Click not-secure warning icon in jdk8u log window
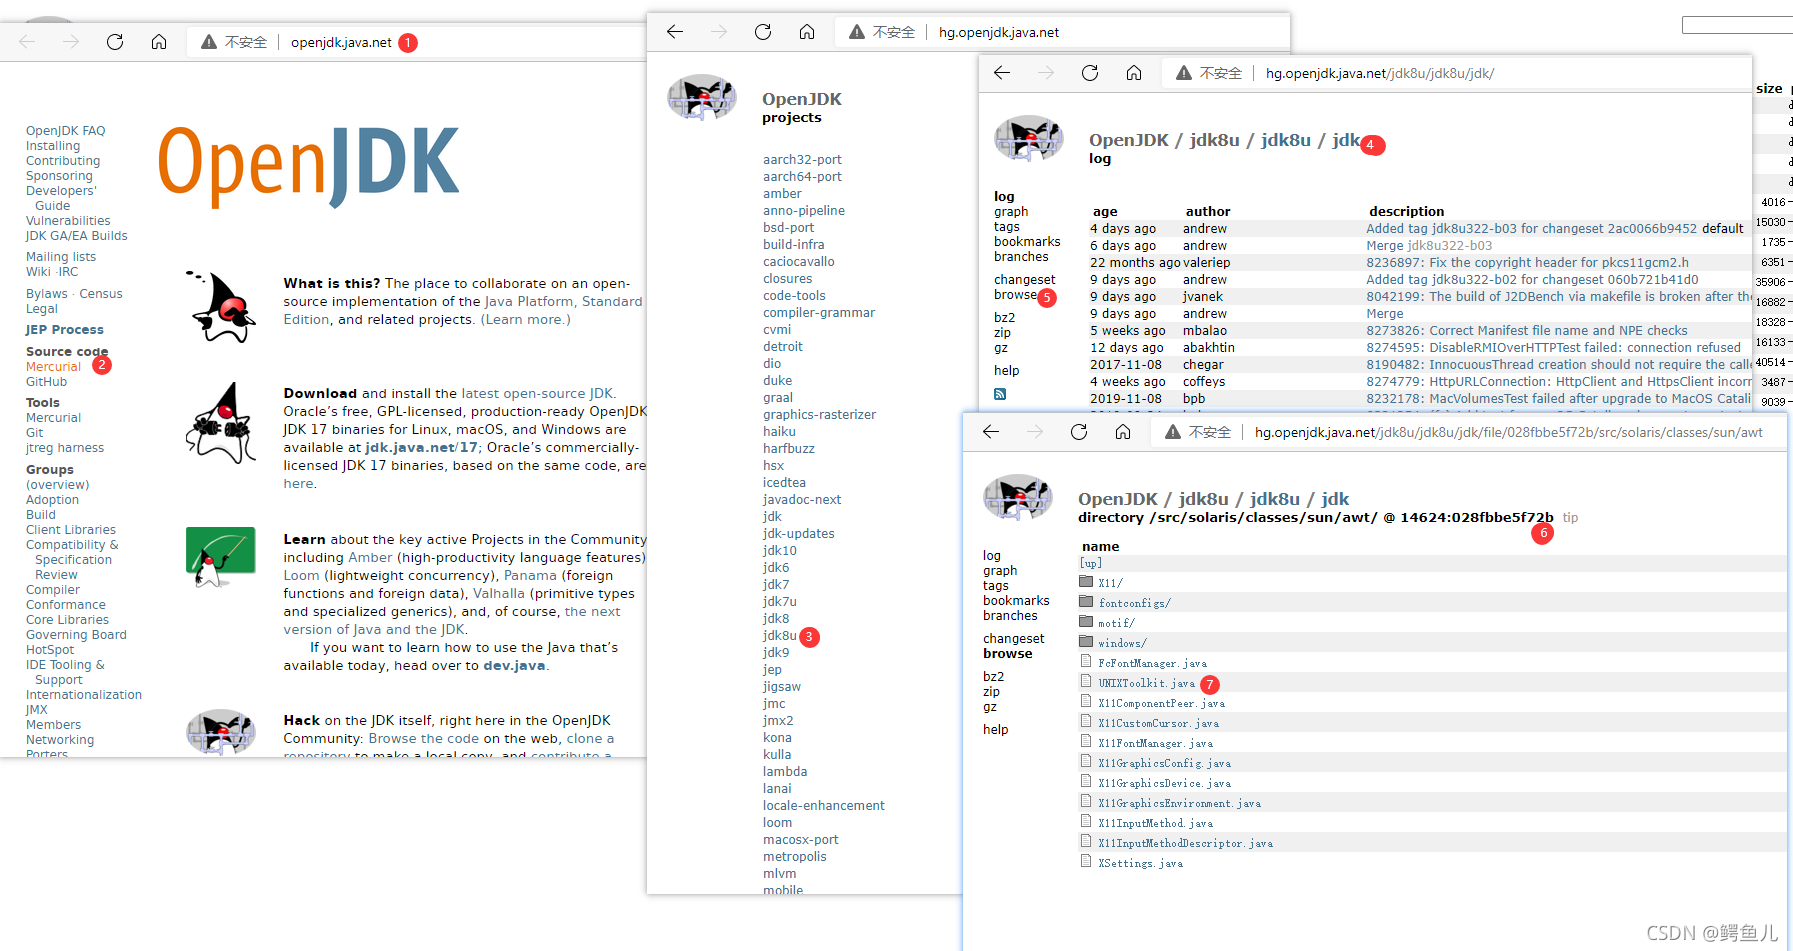This screenshot has width=1793, height=951. coord(1184,73)
